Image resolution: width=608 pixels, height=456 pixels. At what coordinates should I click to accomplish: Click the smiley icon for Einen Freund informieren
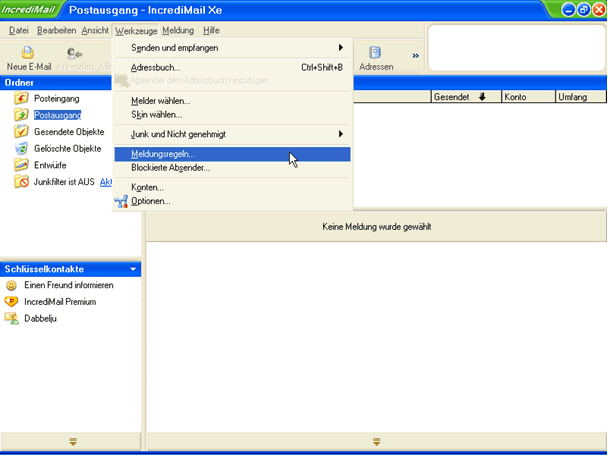tap(11, 285)
